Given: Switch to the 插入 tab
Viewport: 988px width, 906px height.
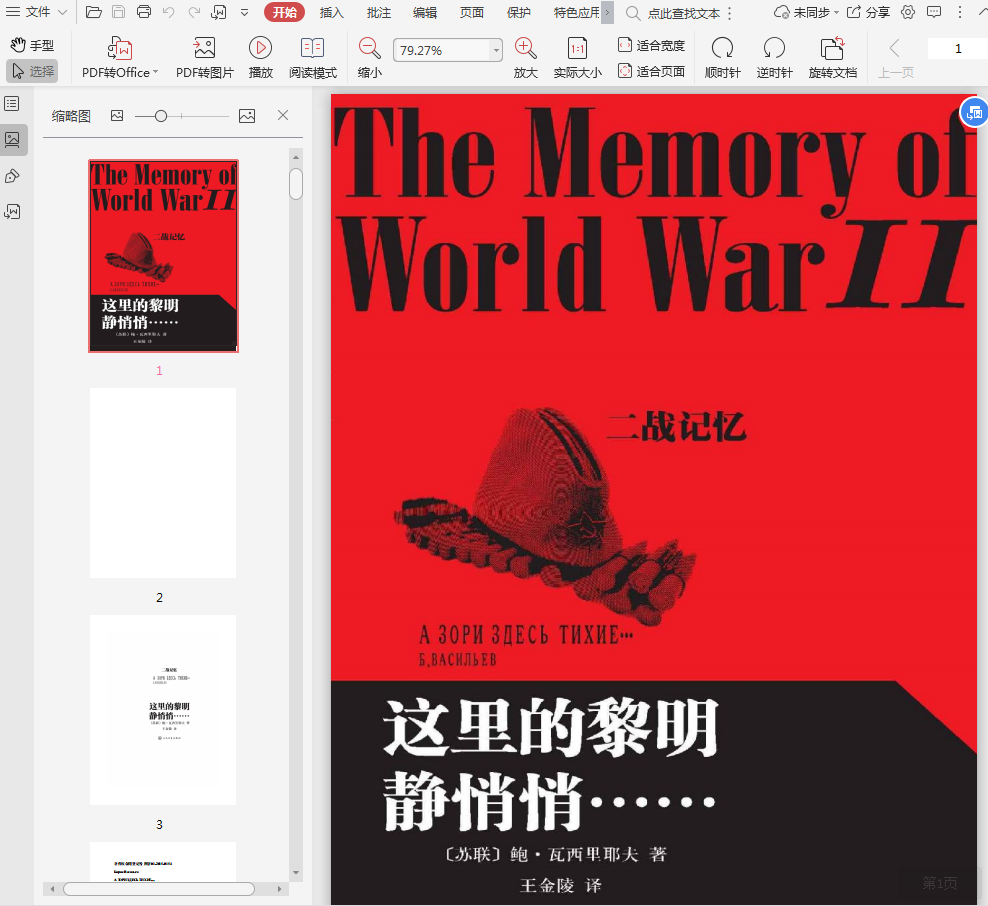Looking at the screenshot, I should pos(331,13).
